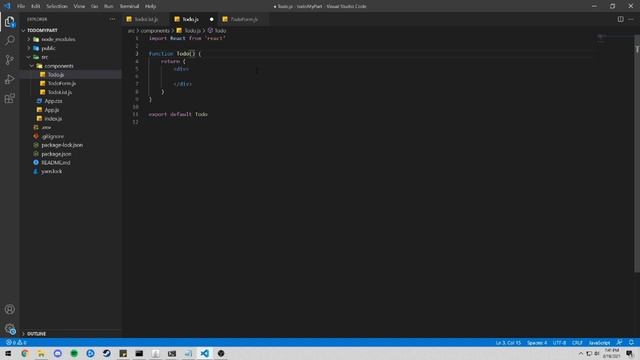640x360 pixels.
Task: Click the Todo symbol breadcrumb
Action: click(217, 31)
